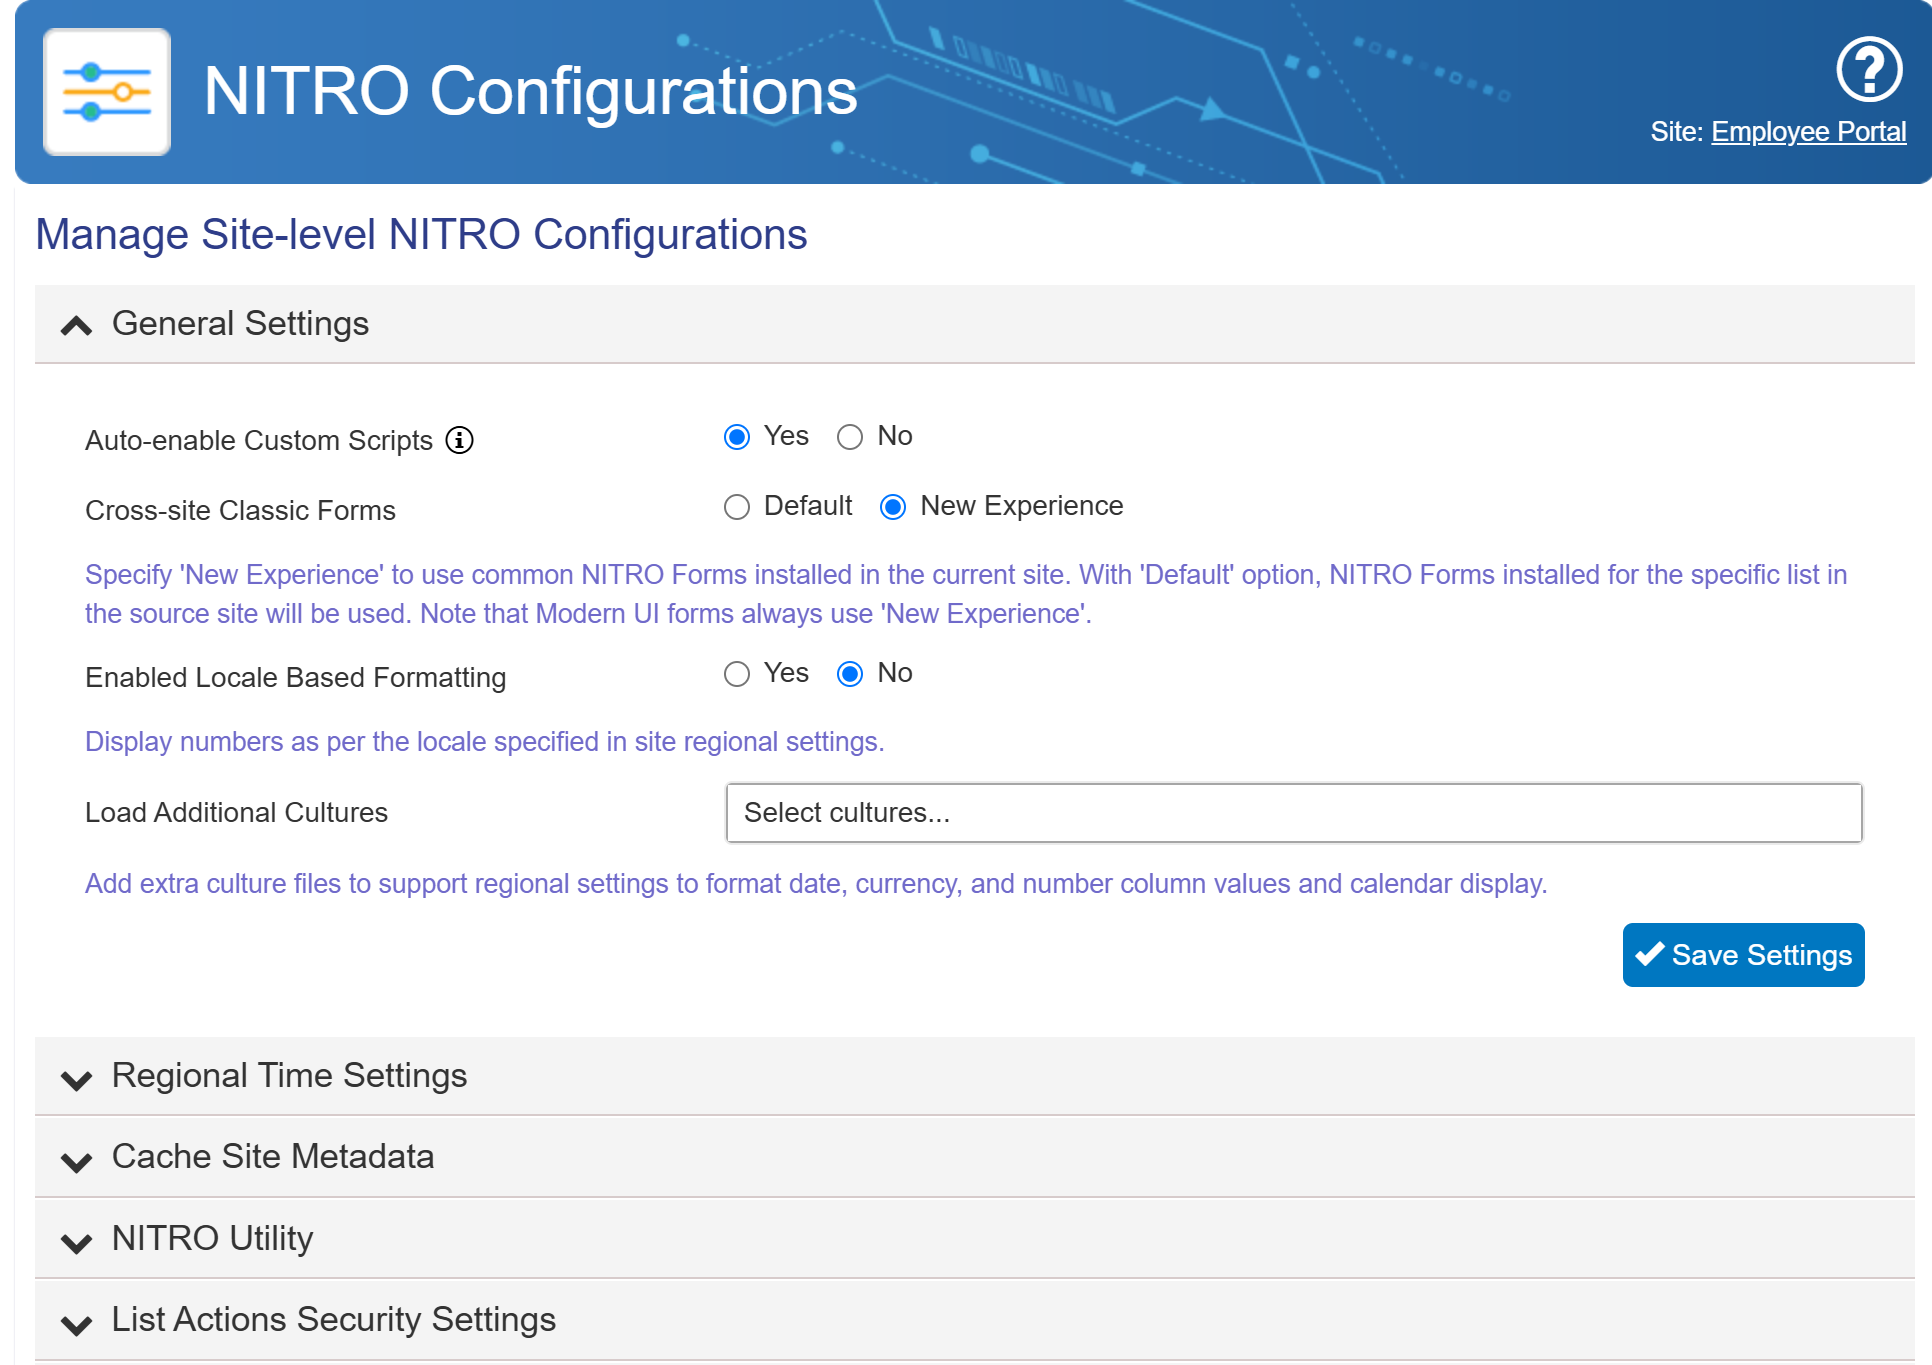The height and width of the screenshot is (1365, 1932).
Task: Choose Default for Cross-site Classic Forms
Action: point(737,507)
